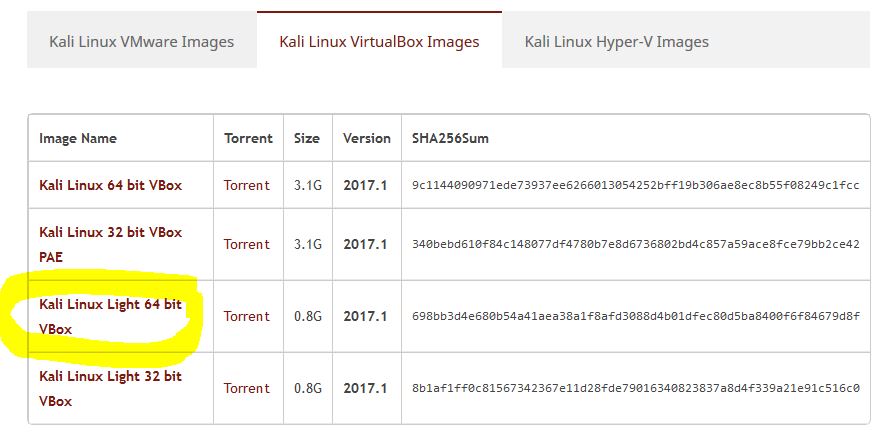Get Torrent for Kali Linux 64 bit VBox
The image size is (886, 436).
[247, 185]
